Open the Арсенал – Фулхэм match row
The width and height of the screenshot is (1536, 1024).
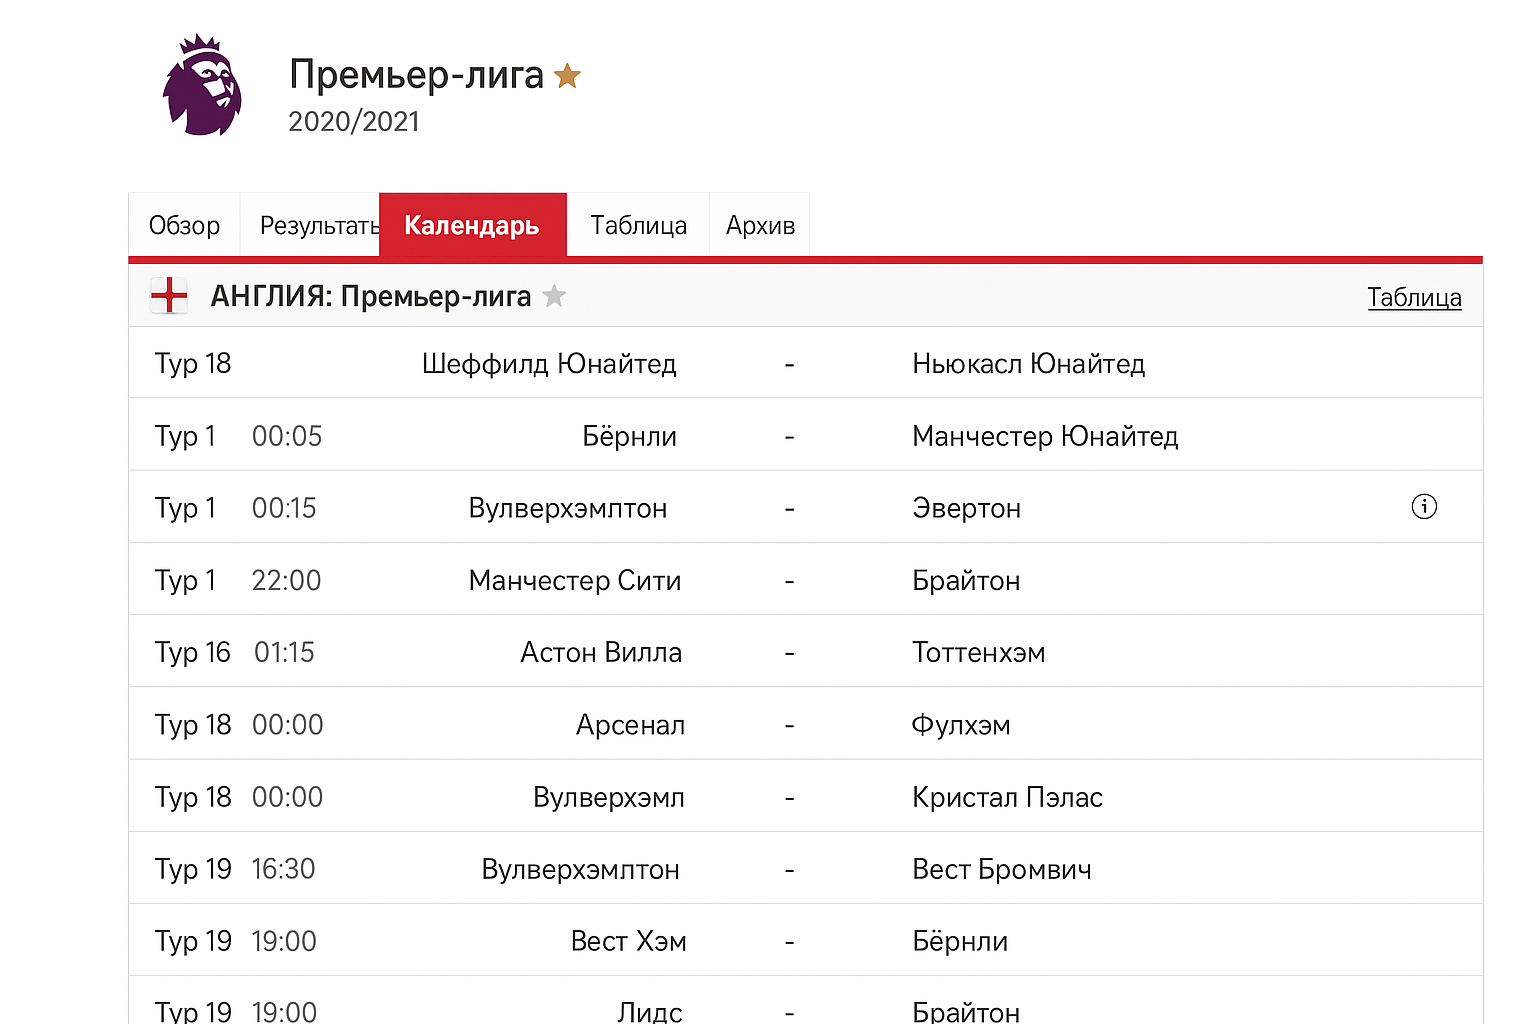click(x=789, y=724)
